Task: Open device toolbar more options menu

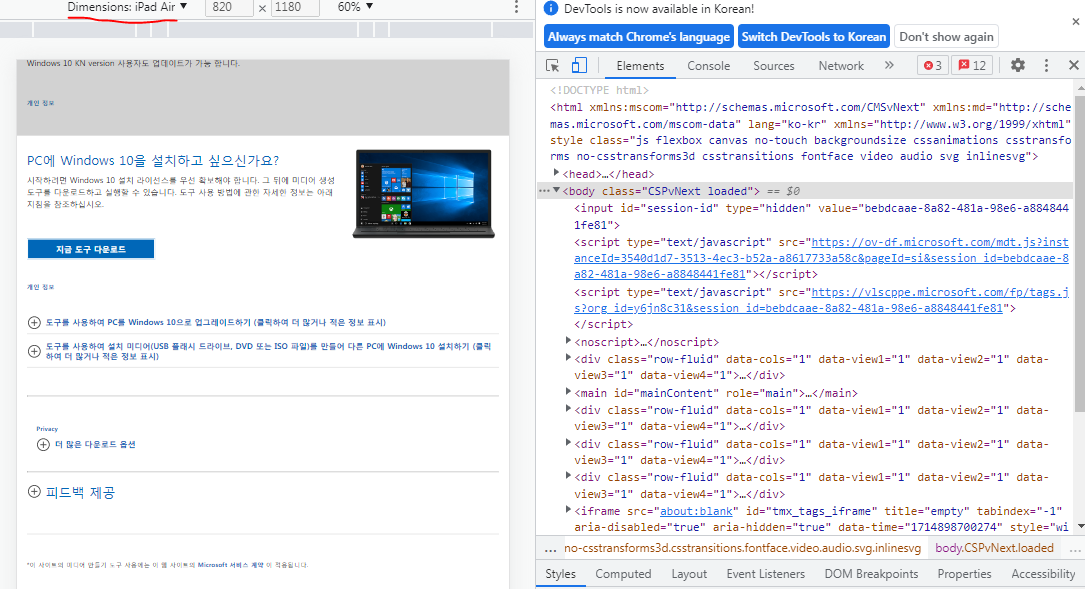Action: point(516,7)
